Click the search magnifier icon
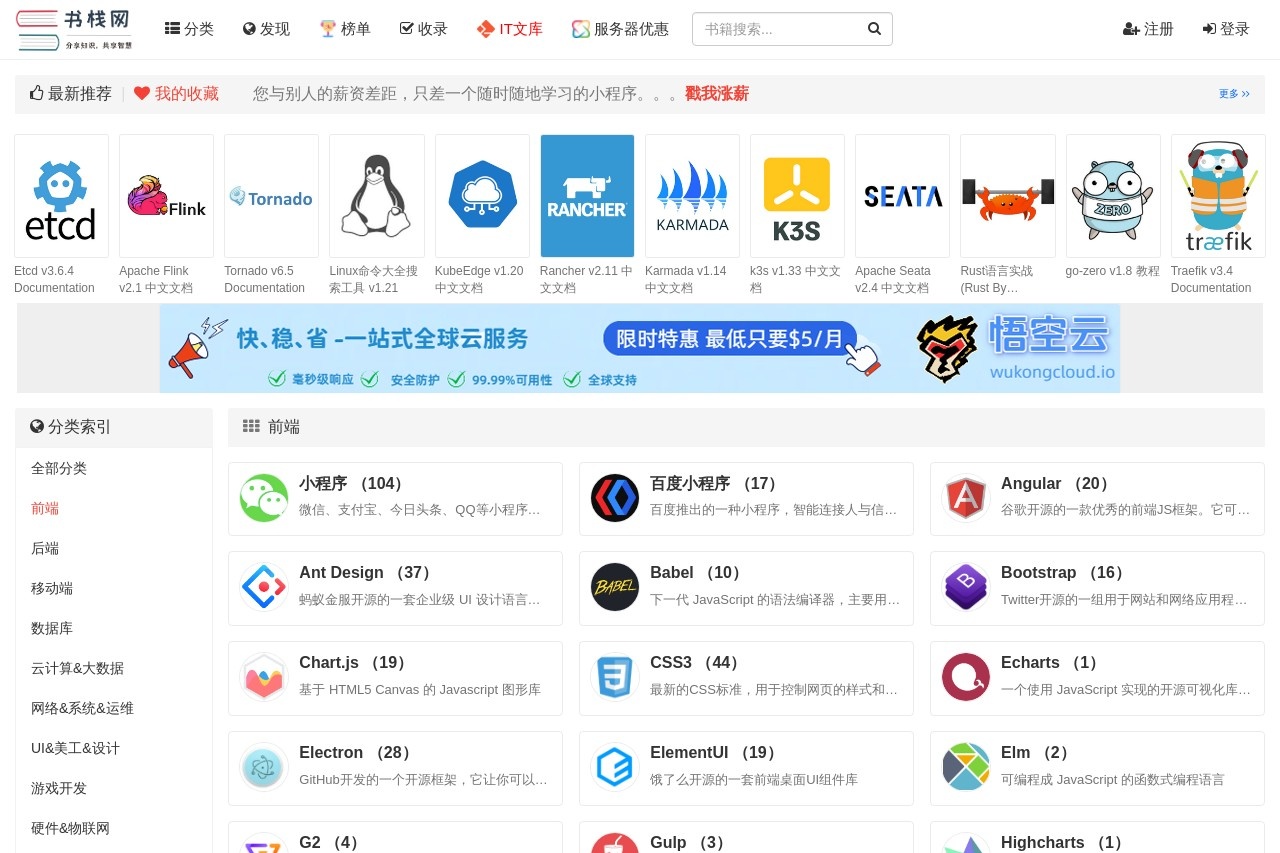1280x853 pixels. tap(874, 29)
